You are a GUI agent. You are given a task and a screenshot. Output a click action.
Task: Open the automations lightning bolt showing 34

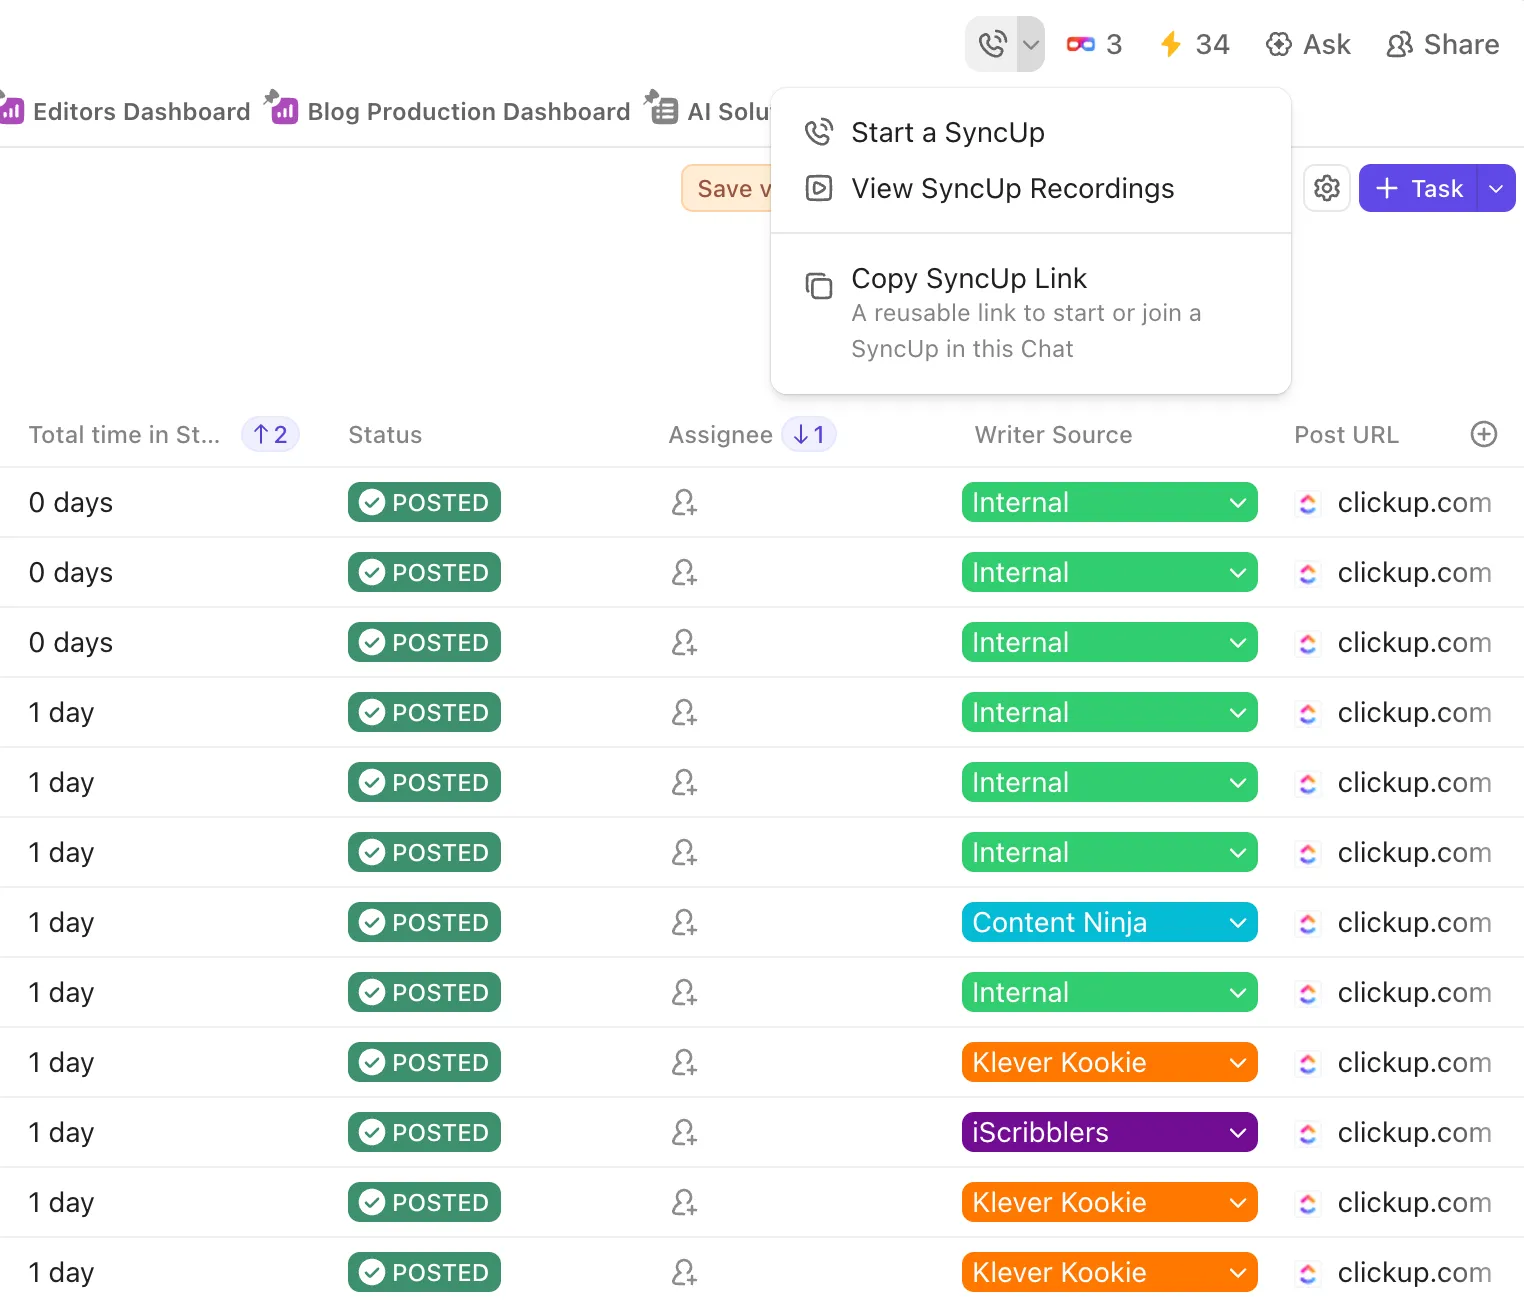(x=1194, y=44)
